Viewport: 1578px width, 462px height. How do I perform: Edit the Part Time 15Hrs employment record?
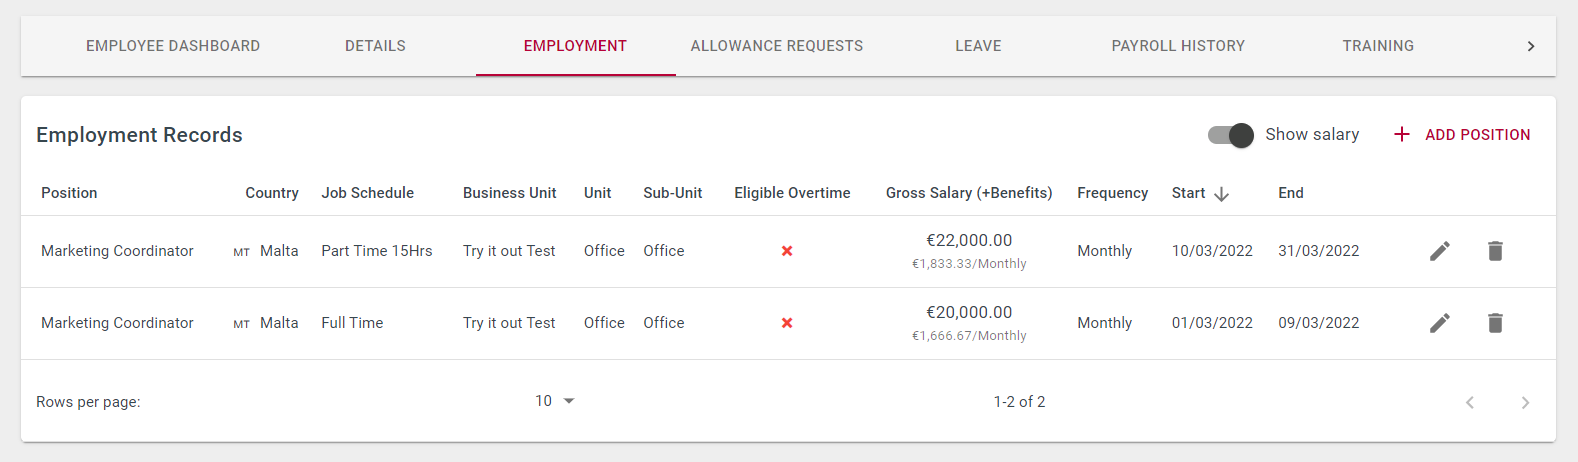pos(1440,251)
